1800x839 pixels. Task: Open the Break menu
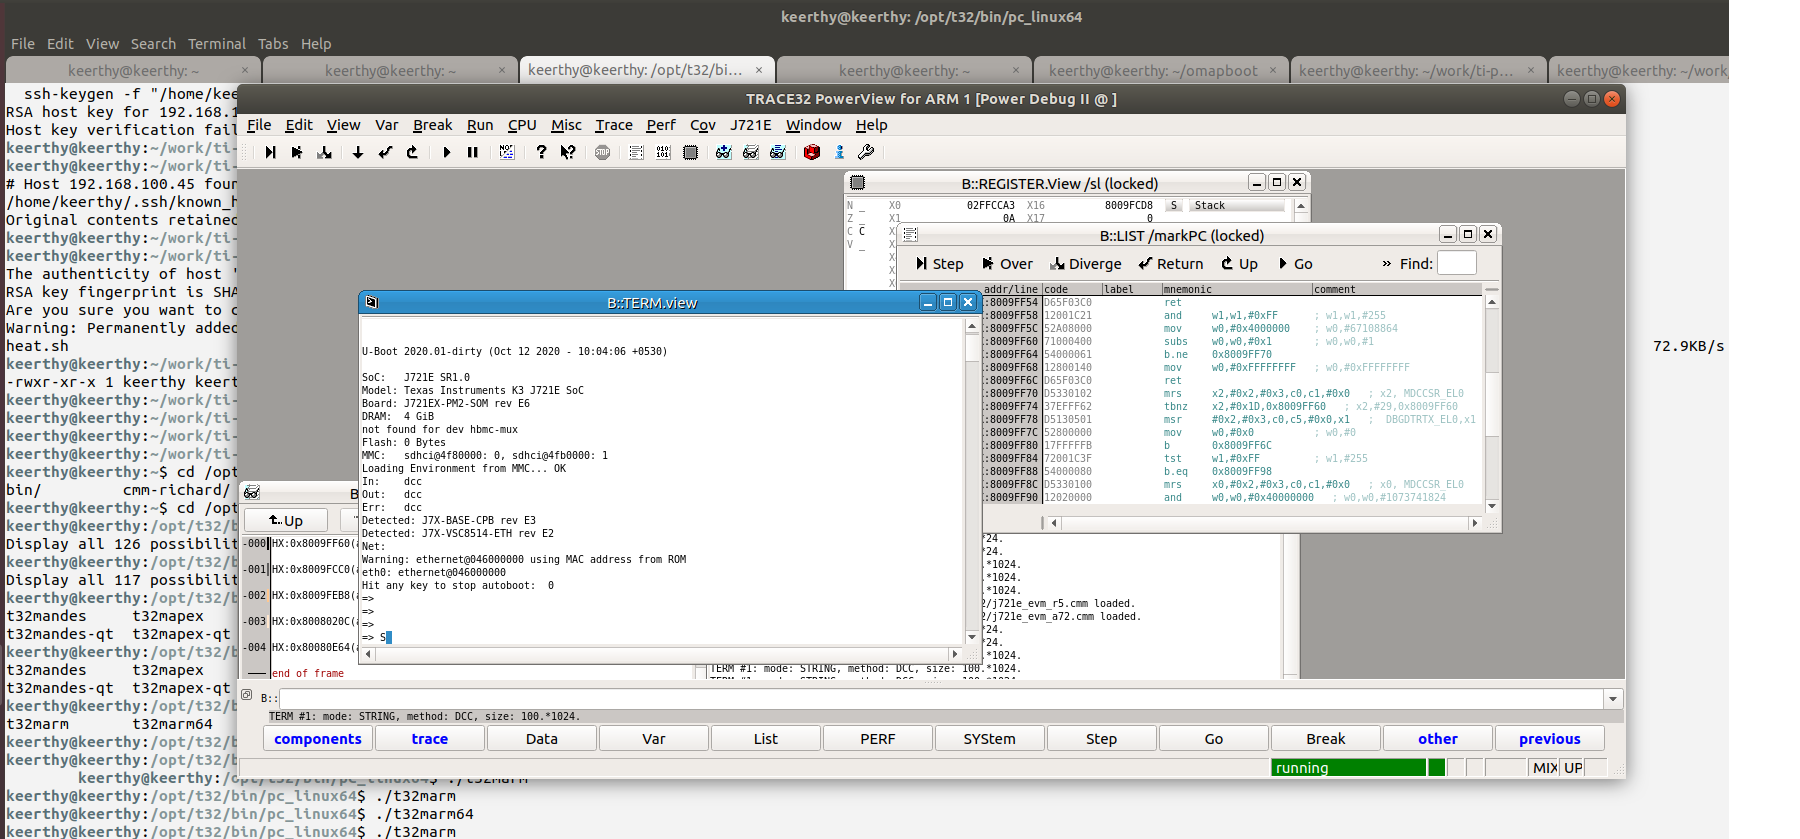pyautogui.click(x=432, y=125)
